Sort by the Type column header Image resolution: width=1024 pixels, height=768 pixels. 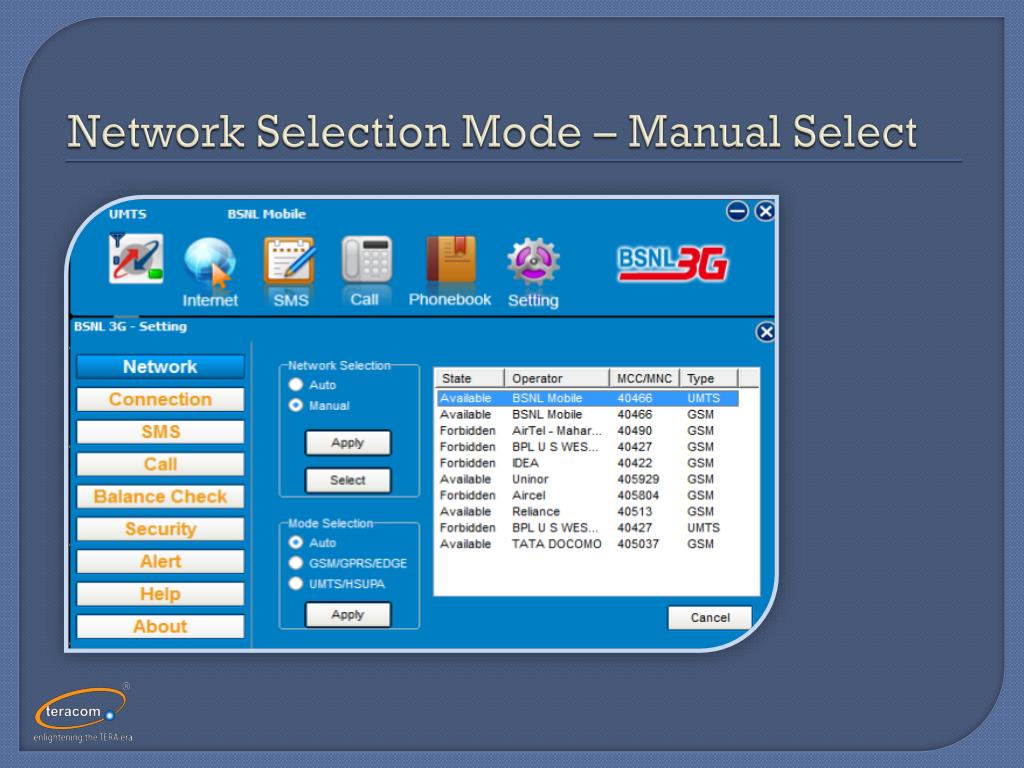(709, 379)
